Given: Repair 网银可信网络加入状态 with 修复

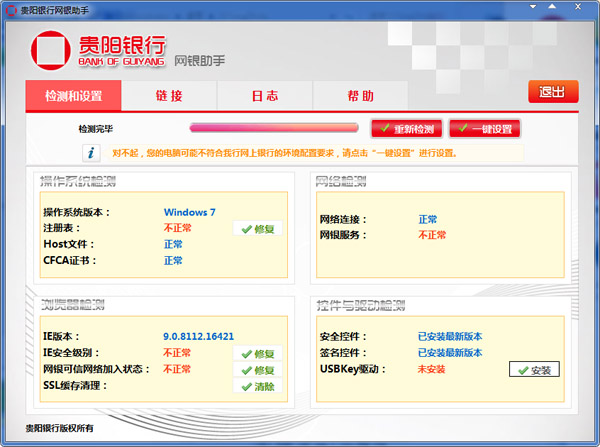Looking at the screenshot, I should (x=258, y=370).
